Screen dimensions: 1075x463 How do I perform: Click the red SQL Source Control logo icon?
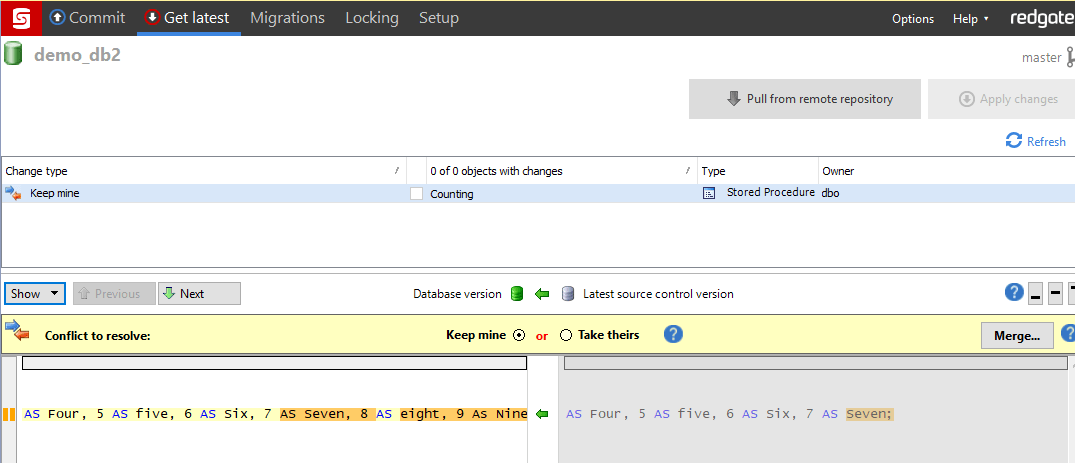[x=21, y=18]
